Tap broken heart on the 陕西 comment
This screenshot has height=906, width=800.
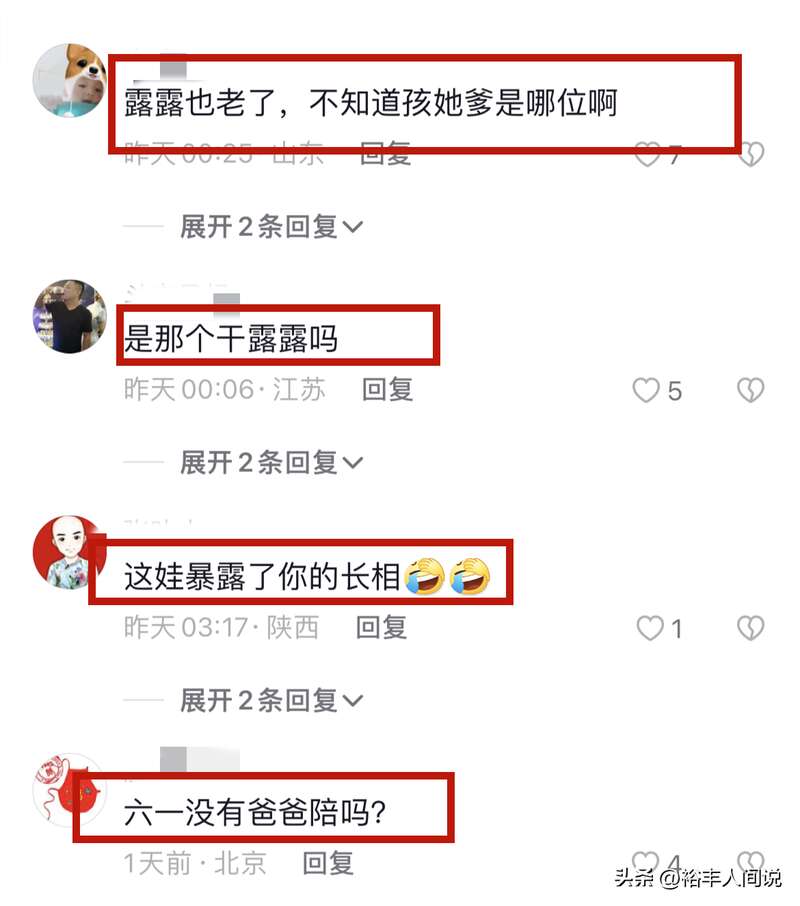750,628
